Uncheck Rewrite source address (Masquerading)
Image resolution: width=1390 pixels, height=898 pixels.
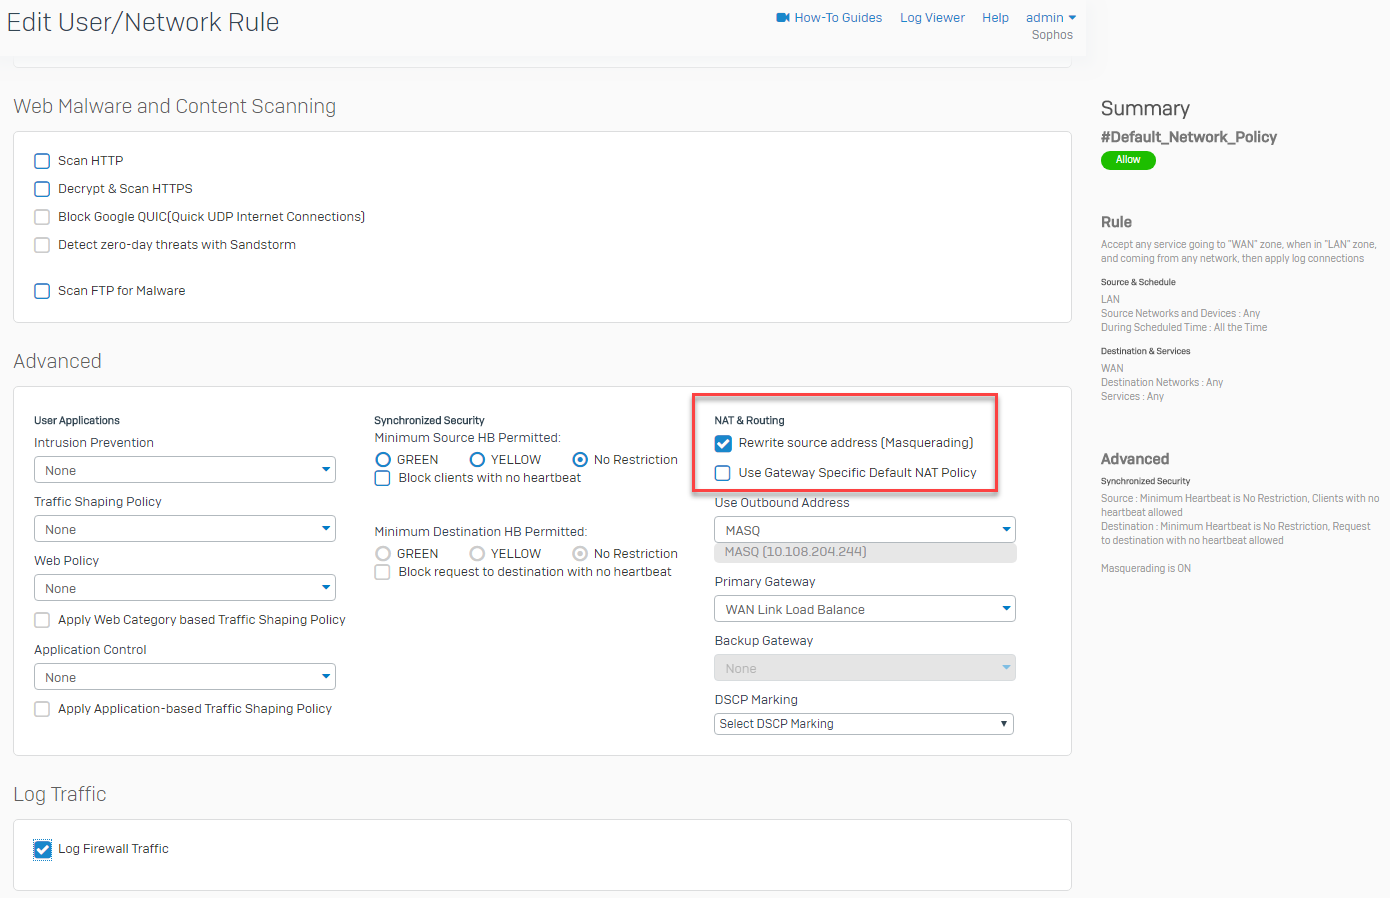point(723,443)
